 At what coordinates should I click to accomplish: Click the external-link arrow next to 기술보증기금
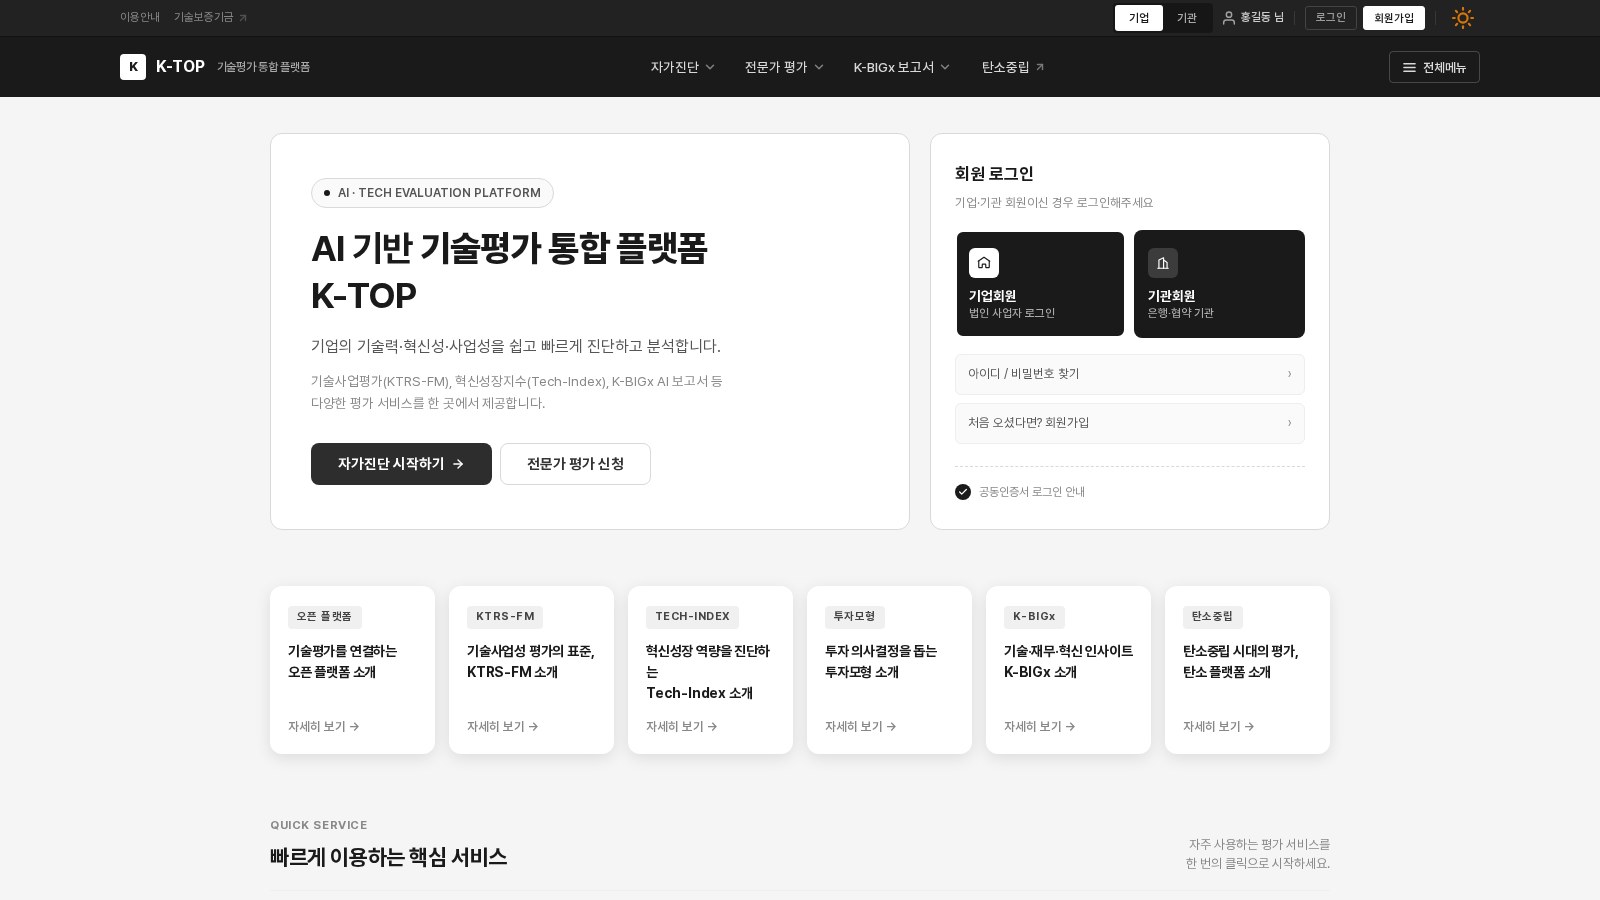(x=243, y=18)
